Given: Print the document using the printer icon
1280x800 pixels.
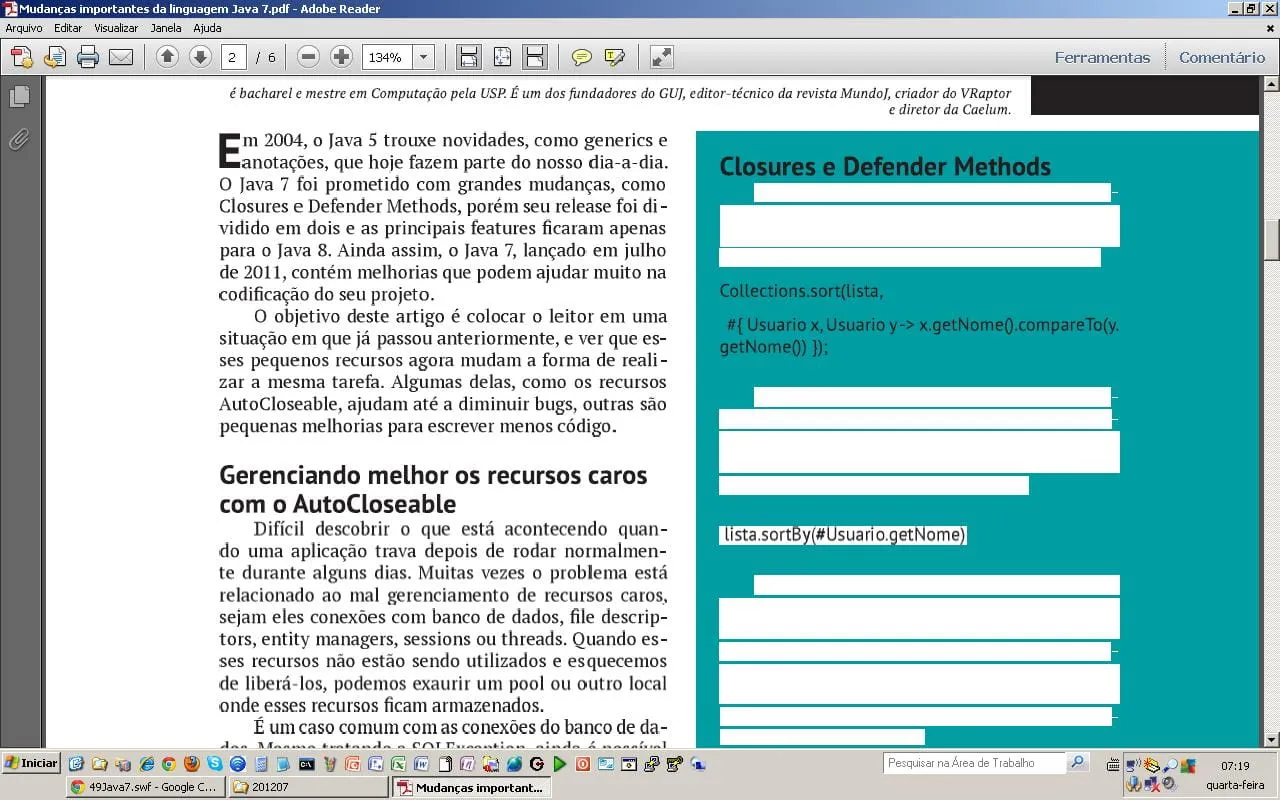Looking at the screenshot, I should 88,57.
